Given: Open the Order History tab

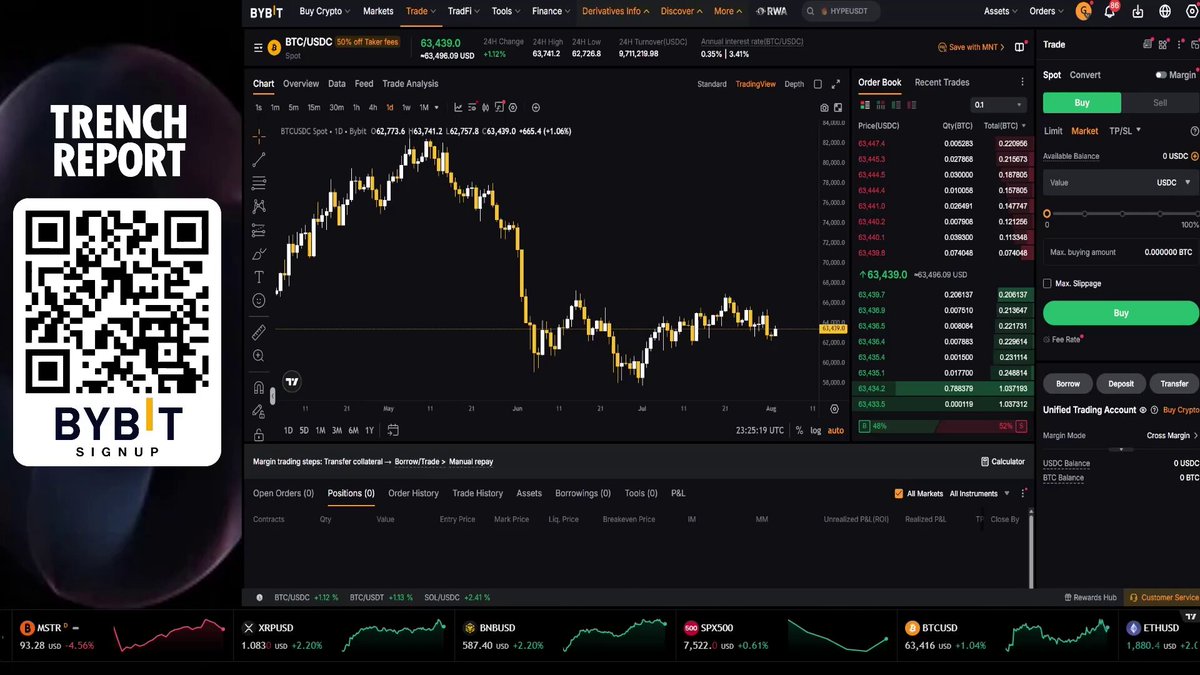Looking at the screenshot, I should coord(413,493).
